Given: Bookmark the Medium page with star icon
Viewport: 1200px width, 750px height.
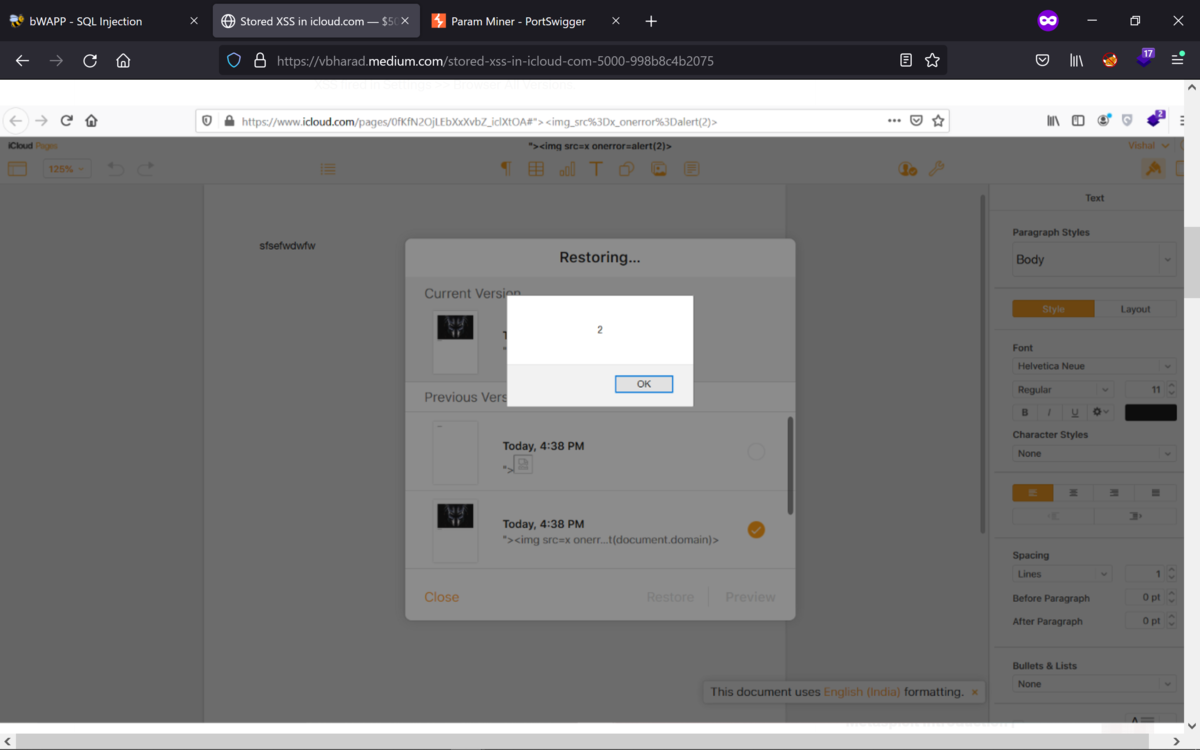Looking at the screenshot, I should tap(932, 61).
